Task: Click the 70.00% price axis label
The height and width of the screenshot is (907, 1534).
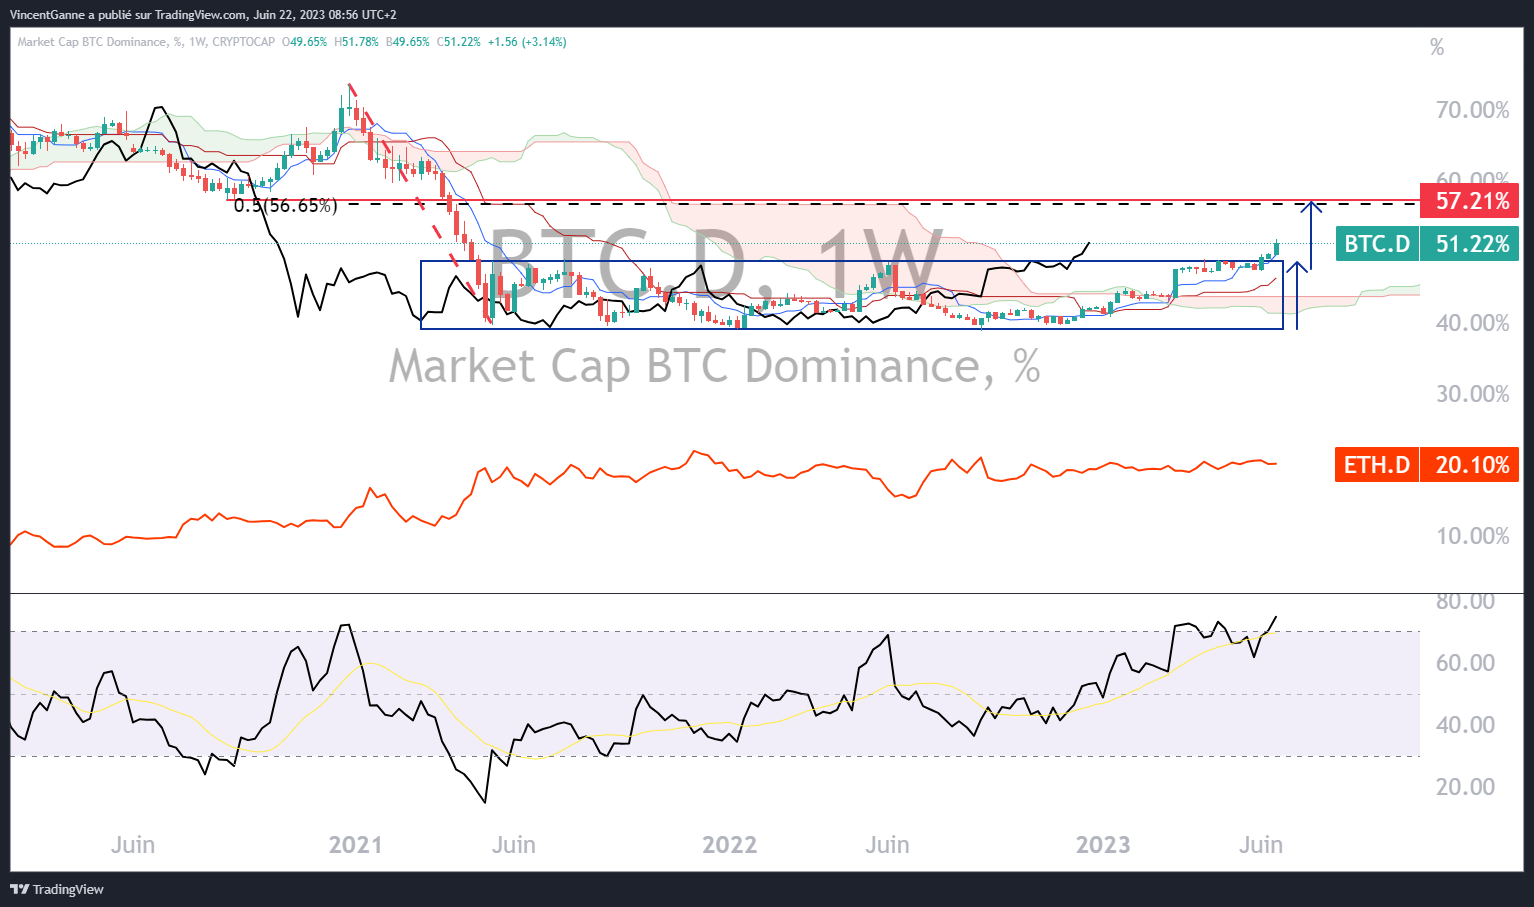Action: click(x=1472, y=110)
